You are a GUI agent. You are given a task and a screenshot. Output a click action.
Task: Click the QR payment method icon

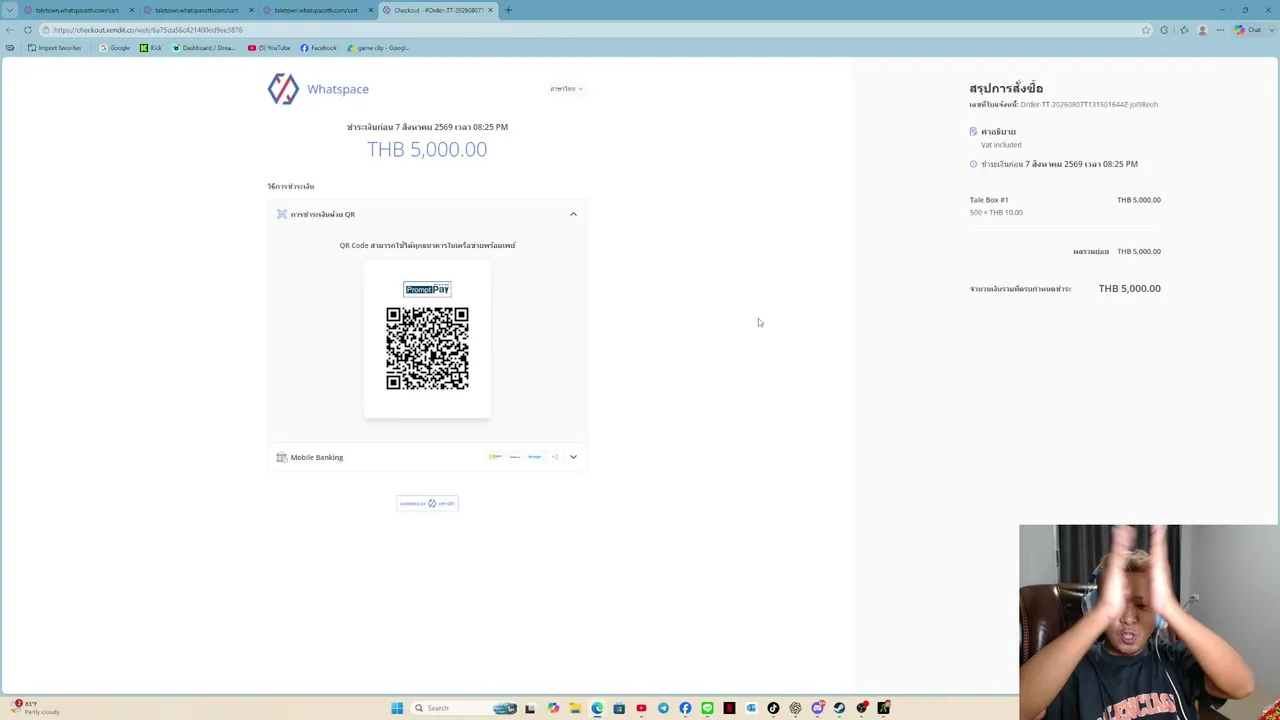[x=282, y=214]
